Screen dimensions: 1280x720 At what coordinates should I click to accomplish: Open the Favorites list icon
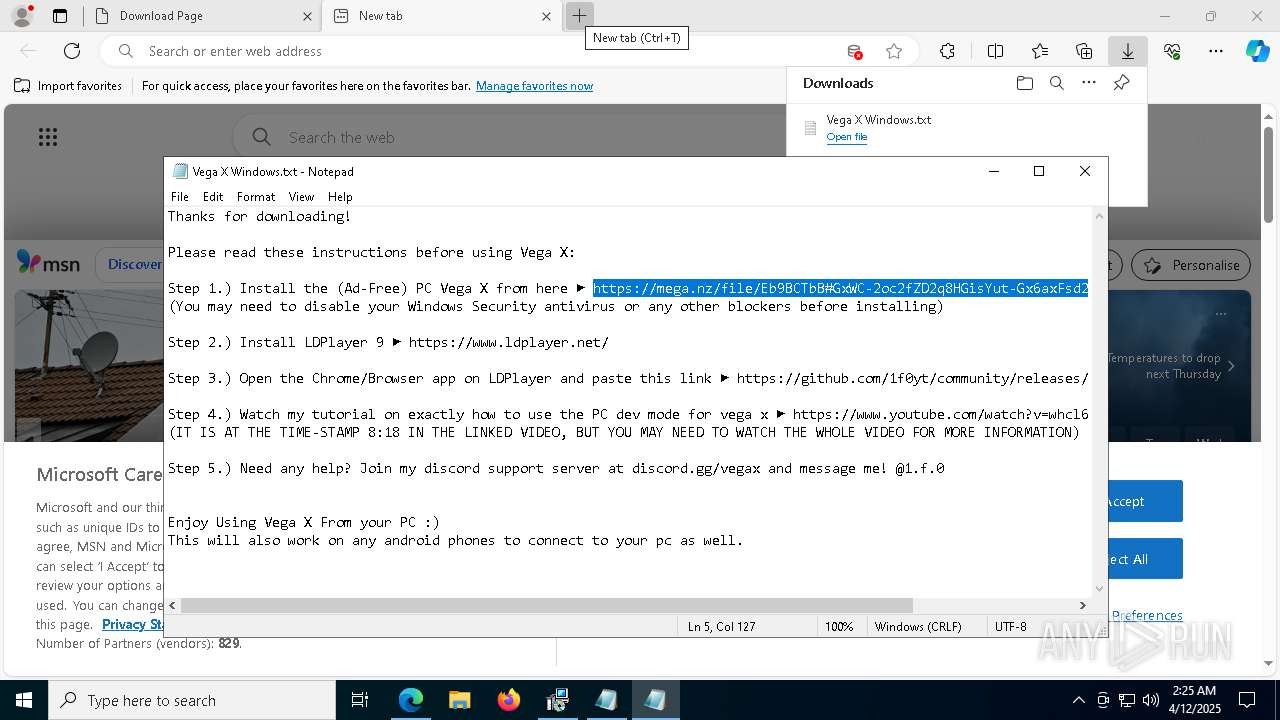[x=1040, y=51]
